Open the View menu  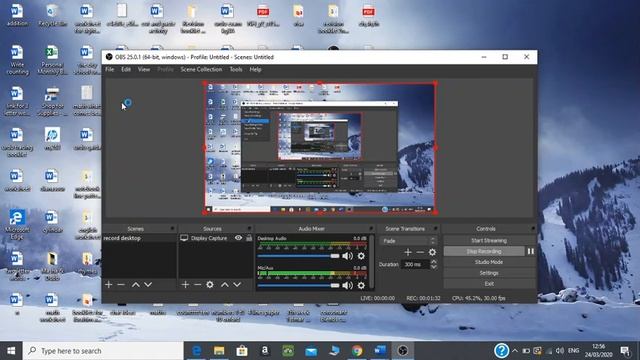[144, 69]
